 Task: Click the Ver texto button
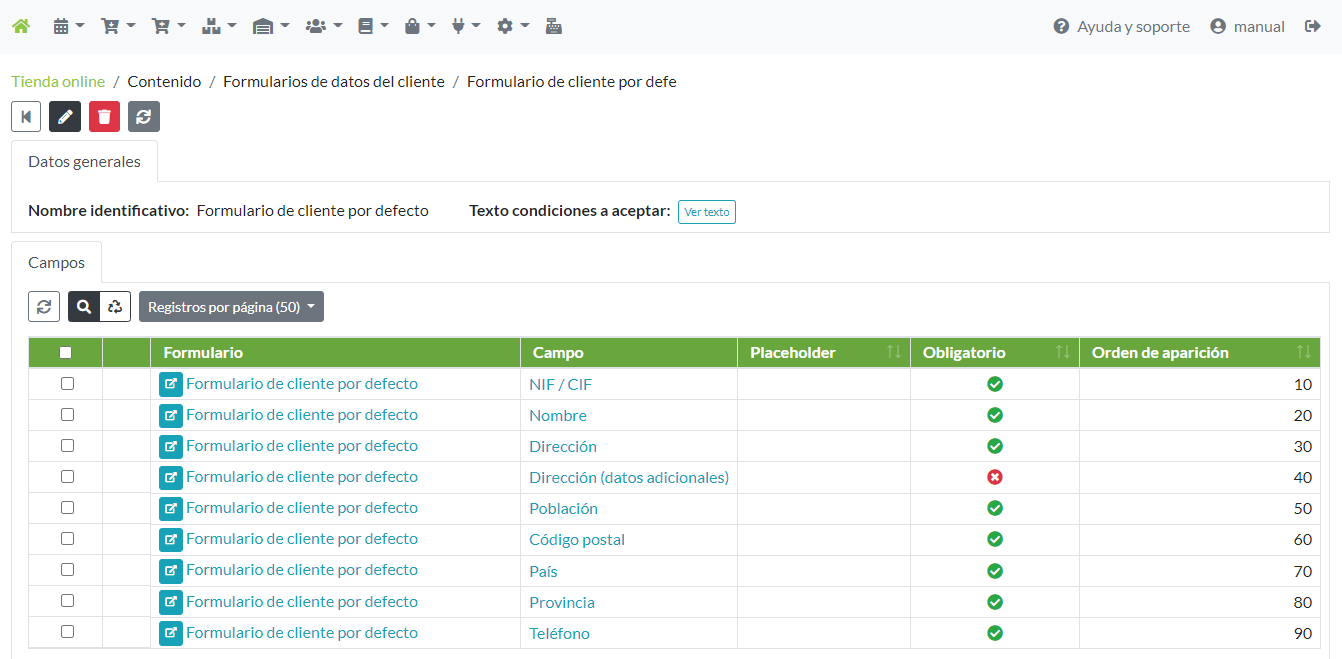point(706,212)
